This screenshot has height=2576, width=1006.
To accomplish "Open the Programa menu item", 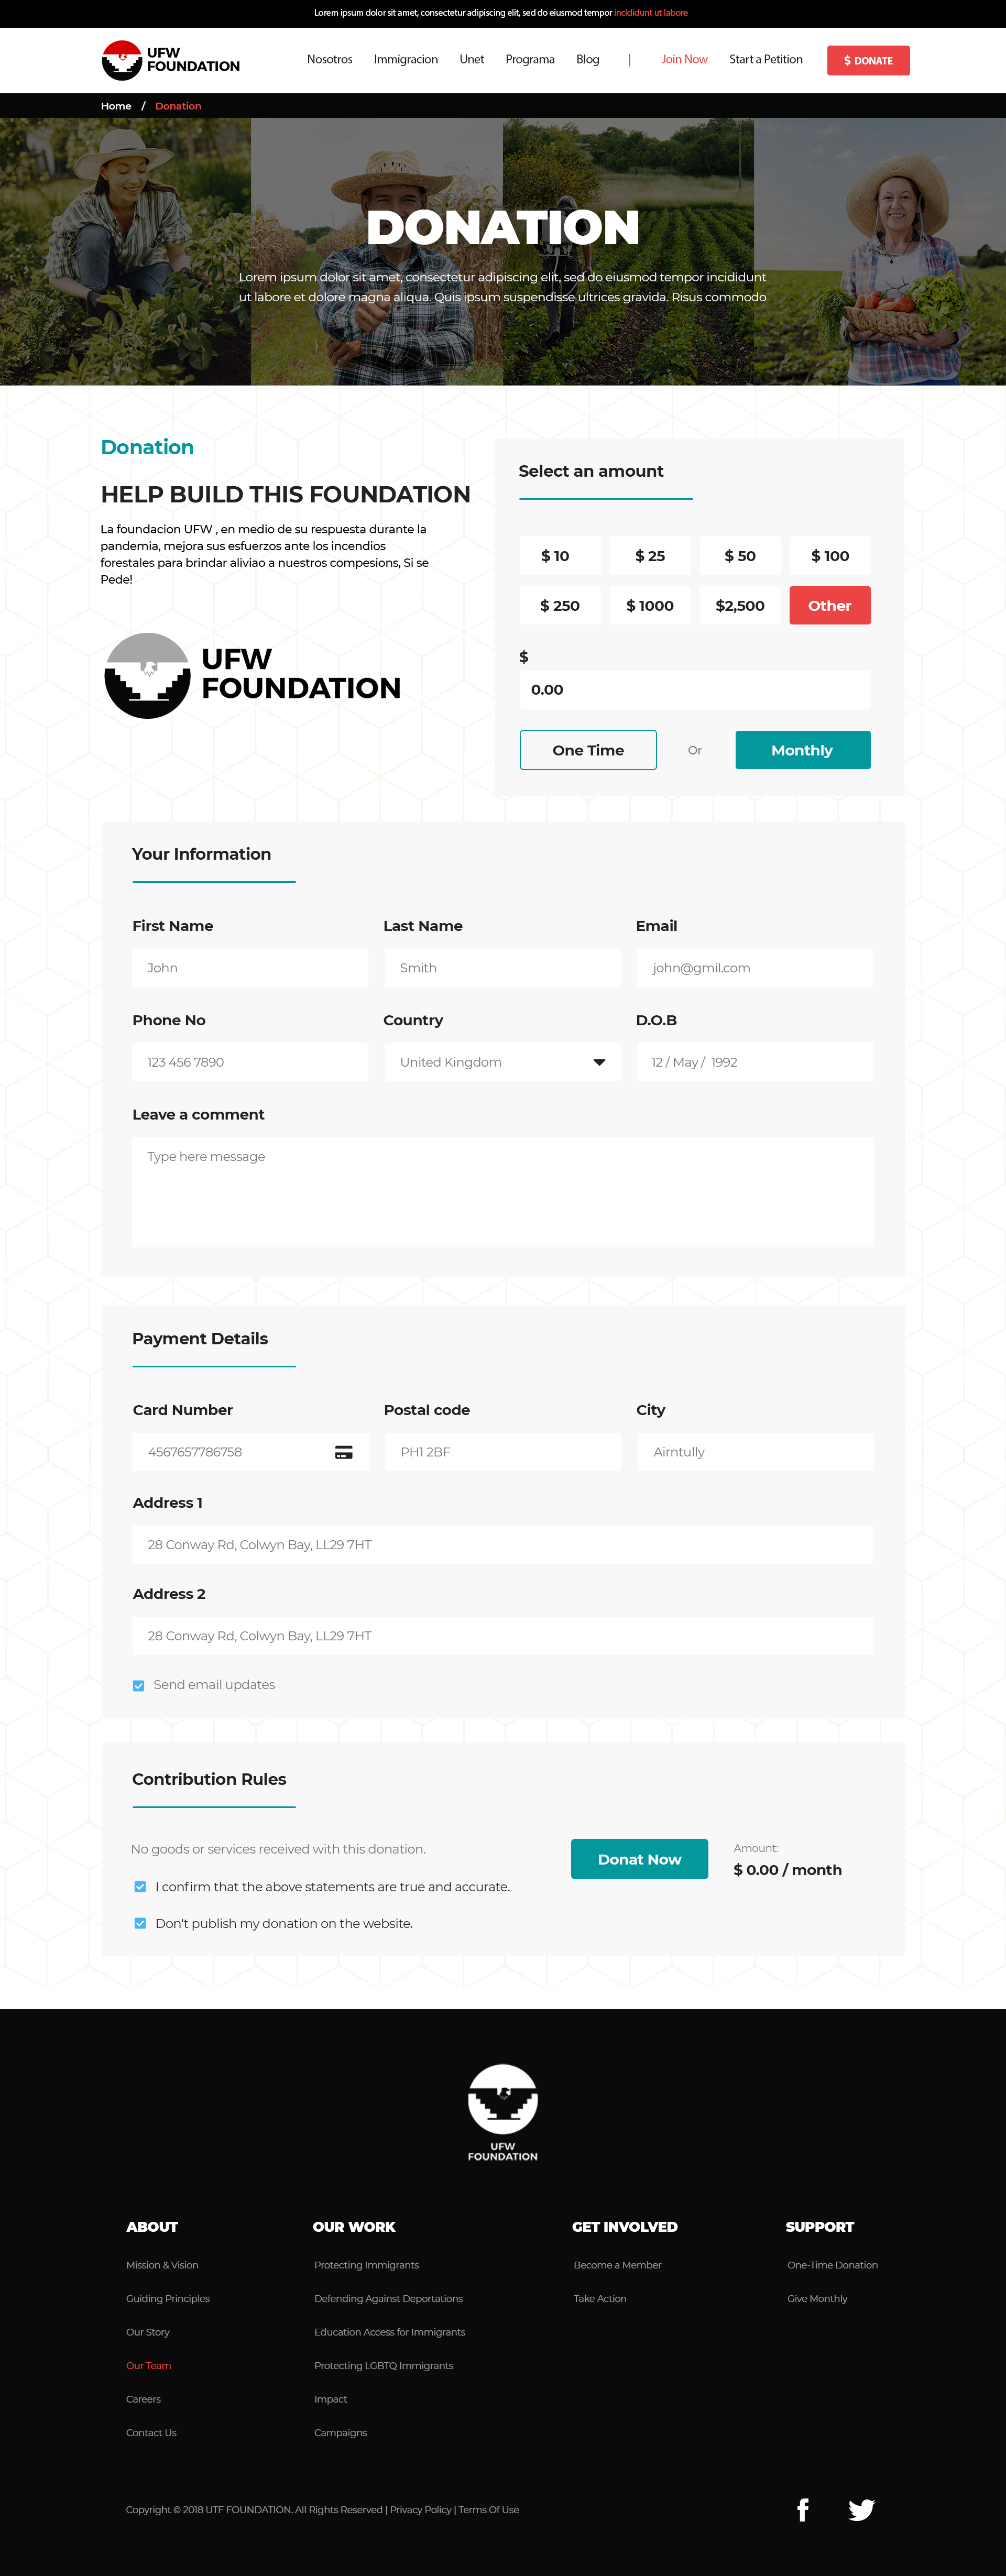I will point(530,60).
